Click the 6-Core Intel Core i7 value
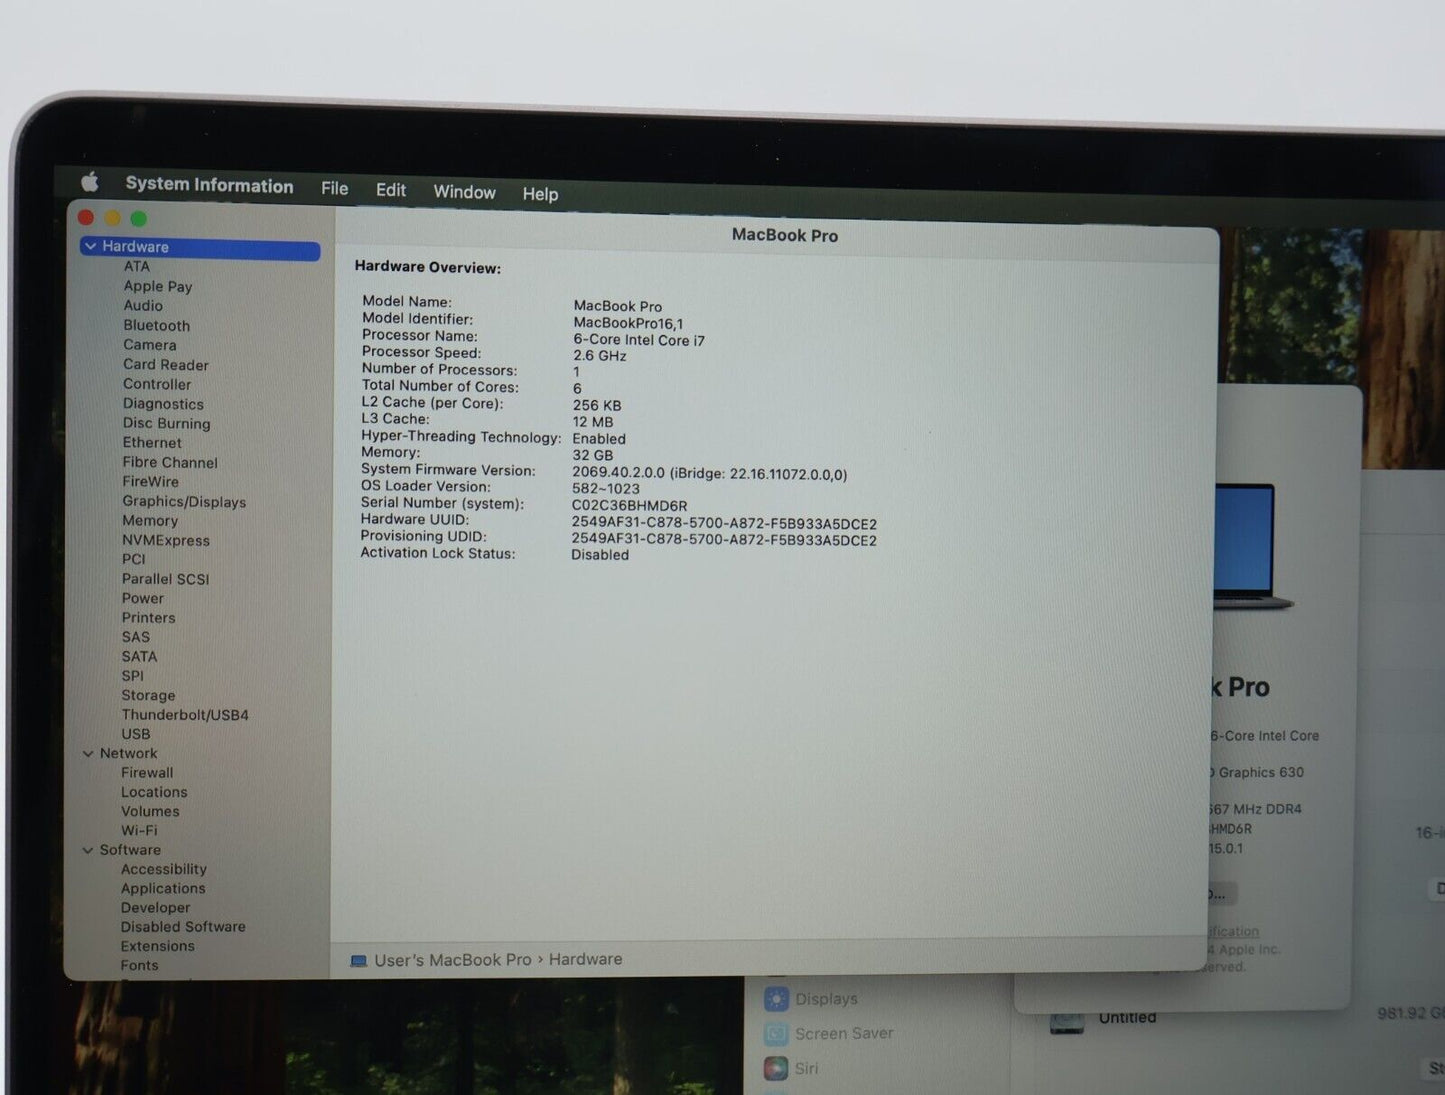Screen dimensions: 1445x1095 click(639, 340)
